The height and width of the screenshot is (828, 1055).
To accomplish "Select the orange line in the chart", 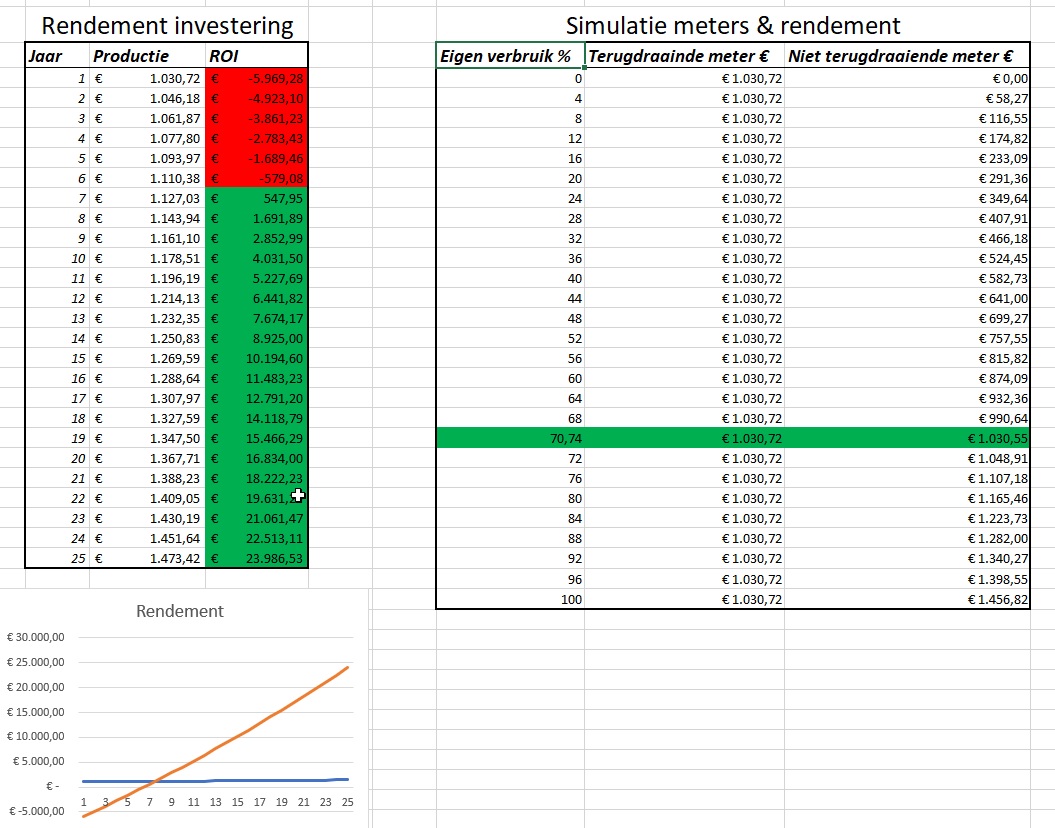I will point(260,727).
